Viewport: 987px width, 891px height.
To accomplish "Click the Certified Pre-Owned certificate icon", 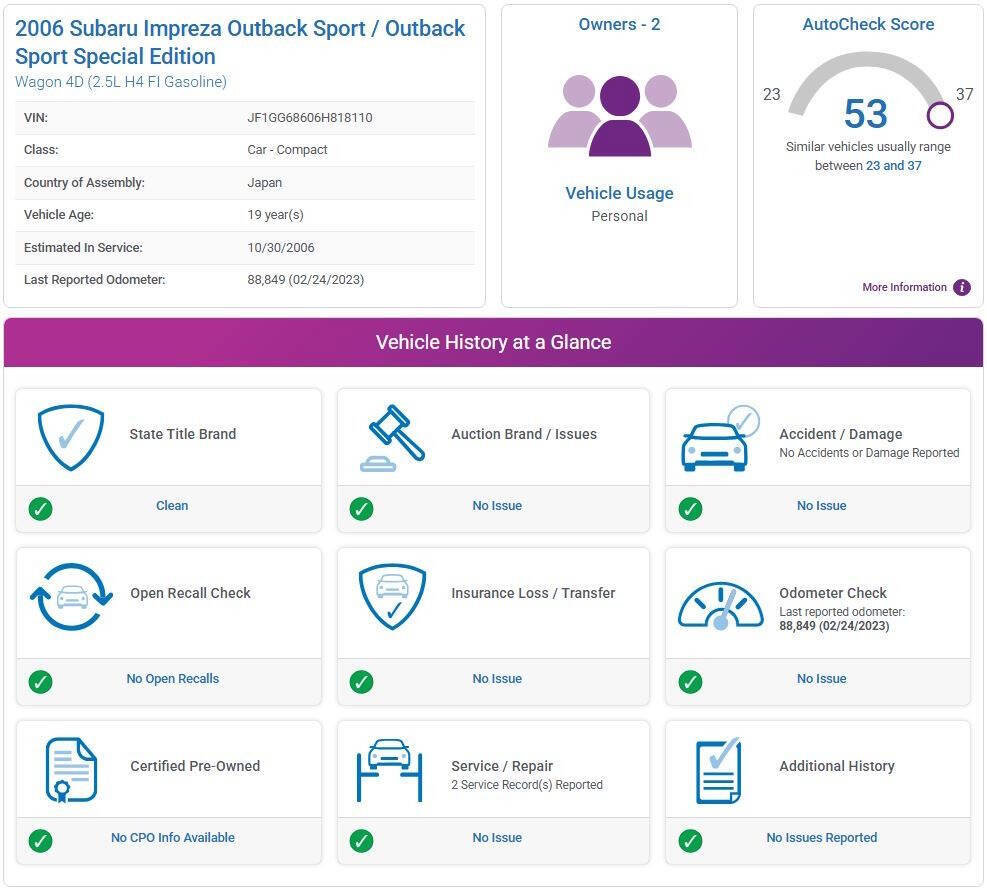I will (x=71, y=769).
